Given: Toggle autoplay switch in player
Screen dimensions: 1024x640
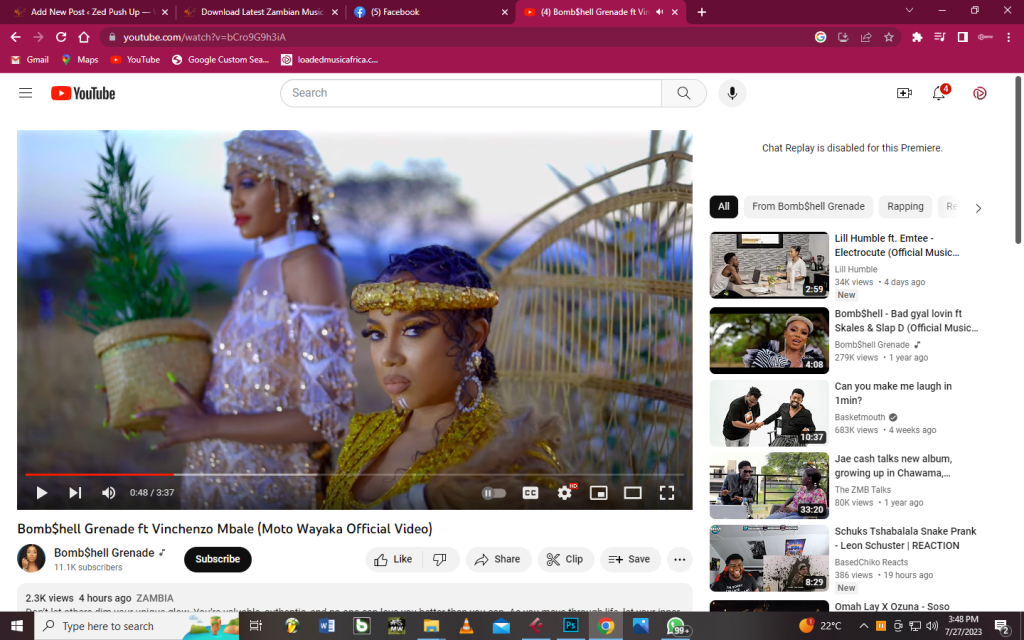Looking at the screenshot, I should pyautogui.click(x=494, y=492).
